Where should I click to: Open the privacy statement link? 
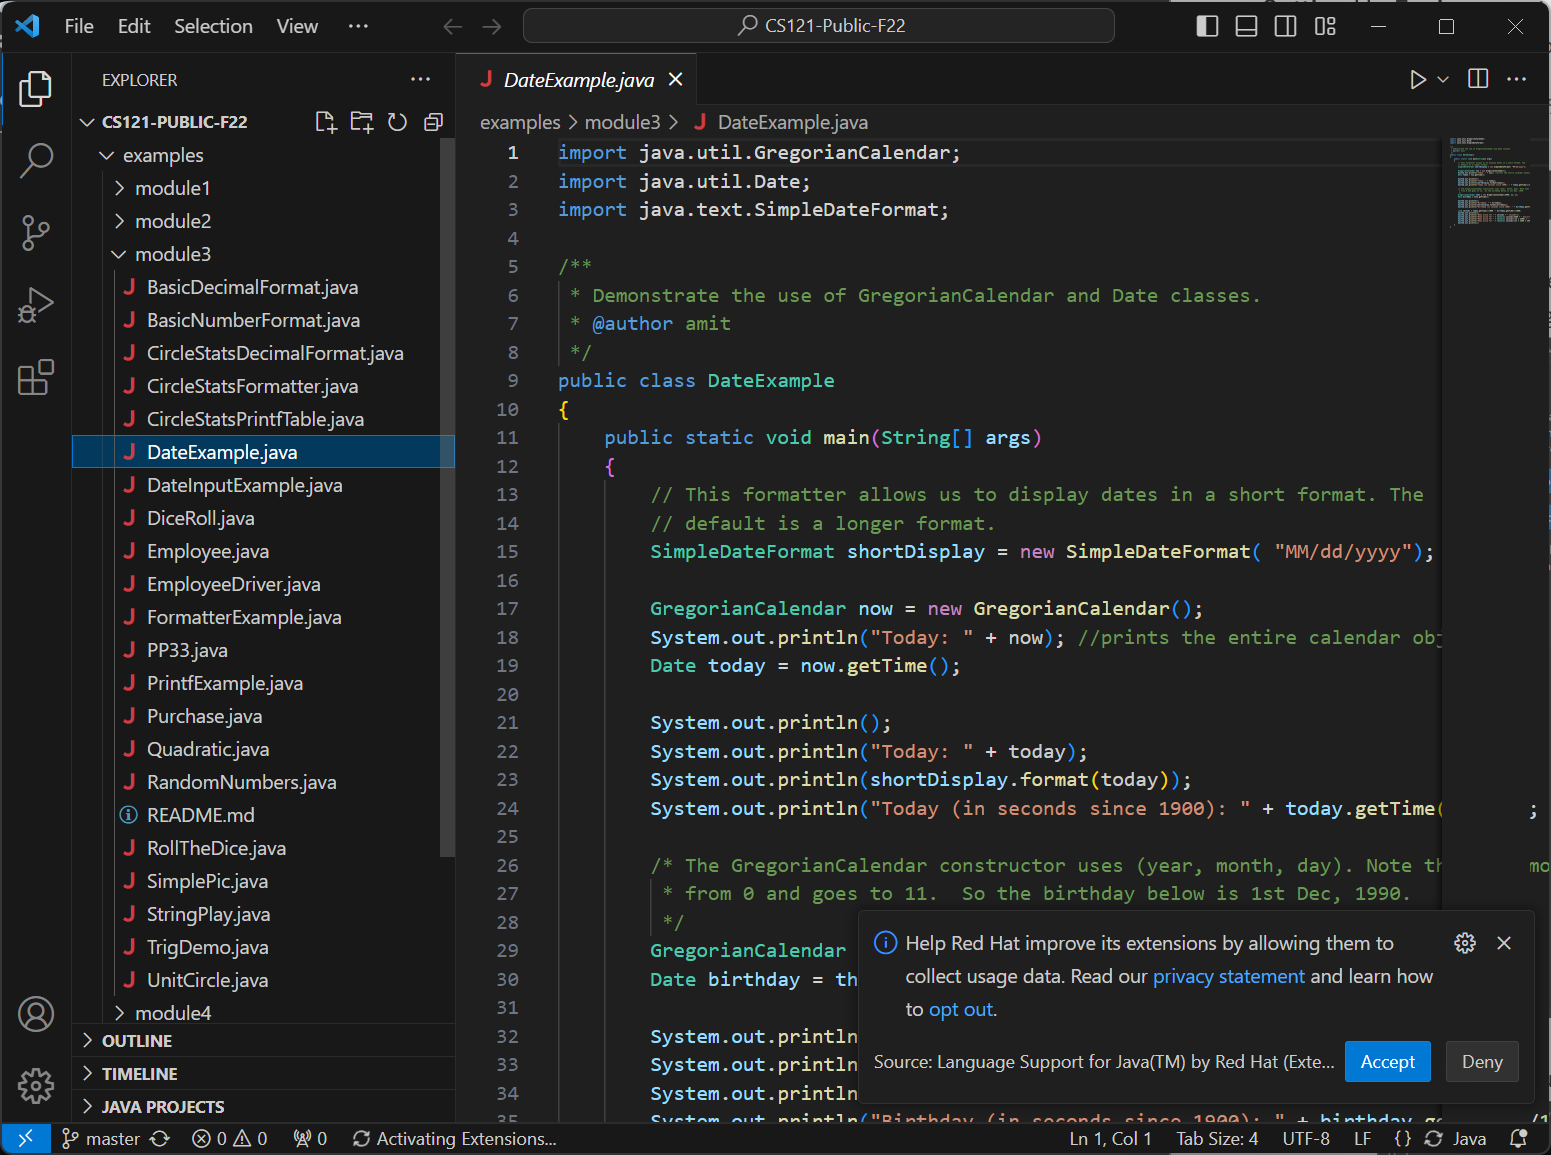point(1228,976)
